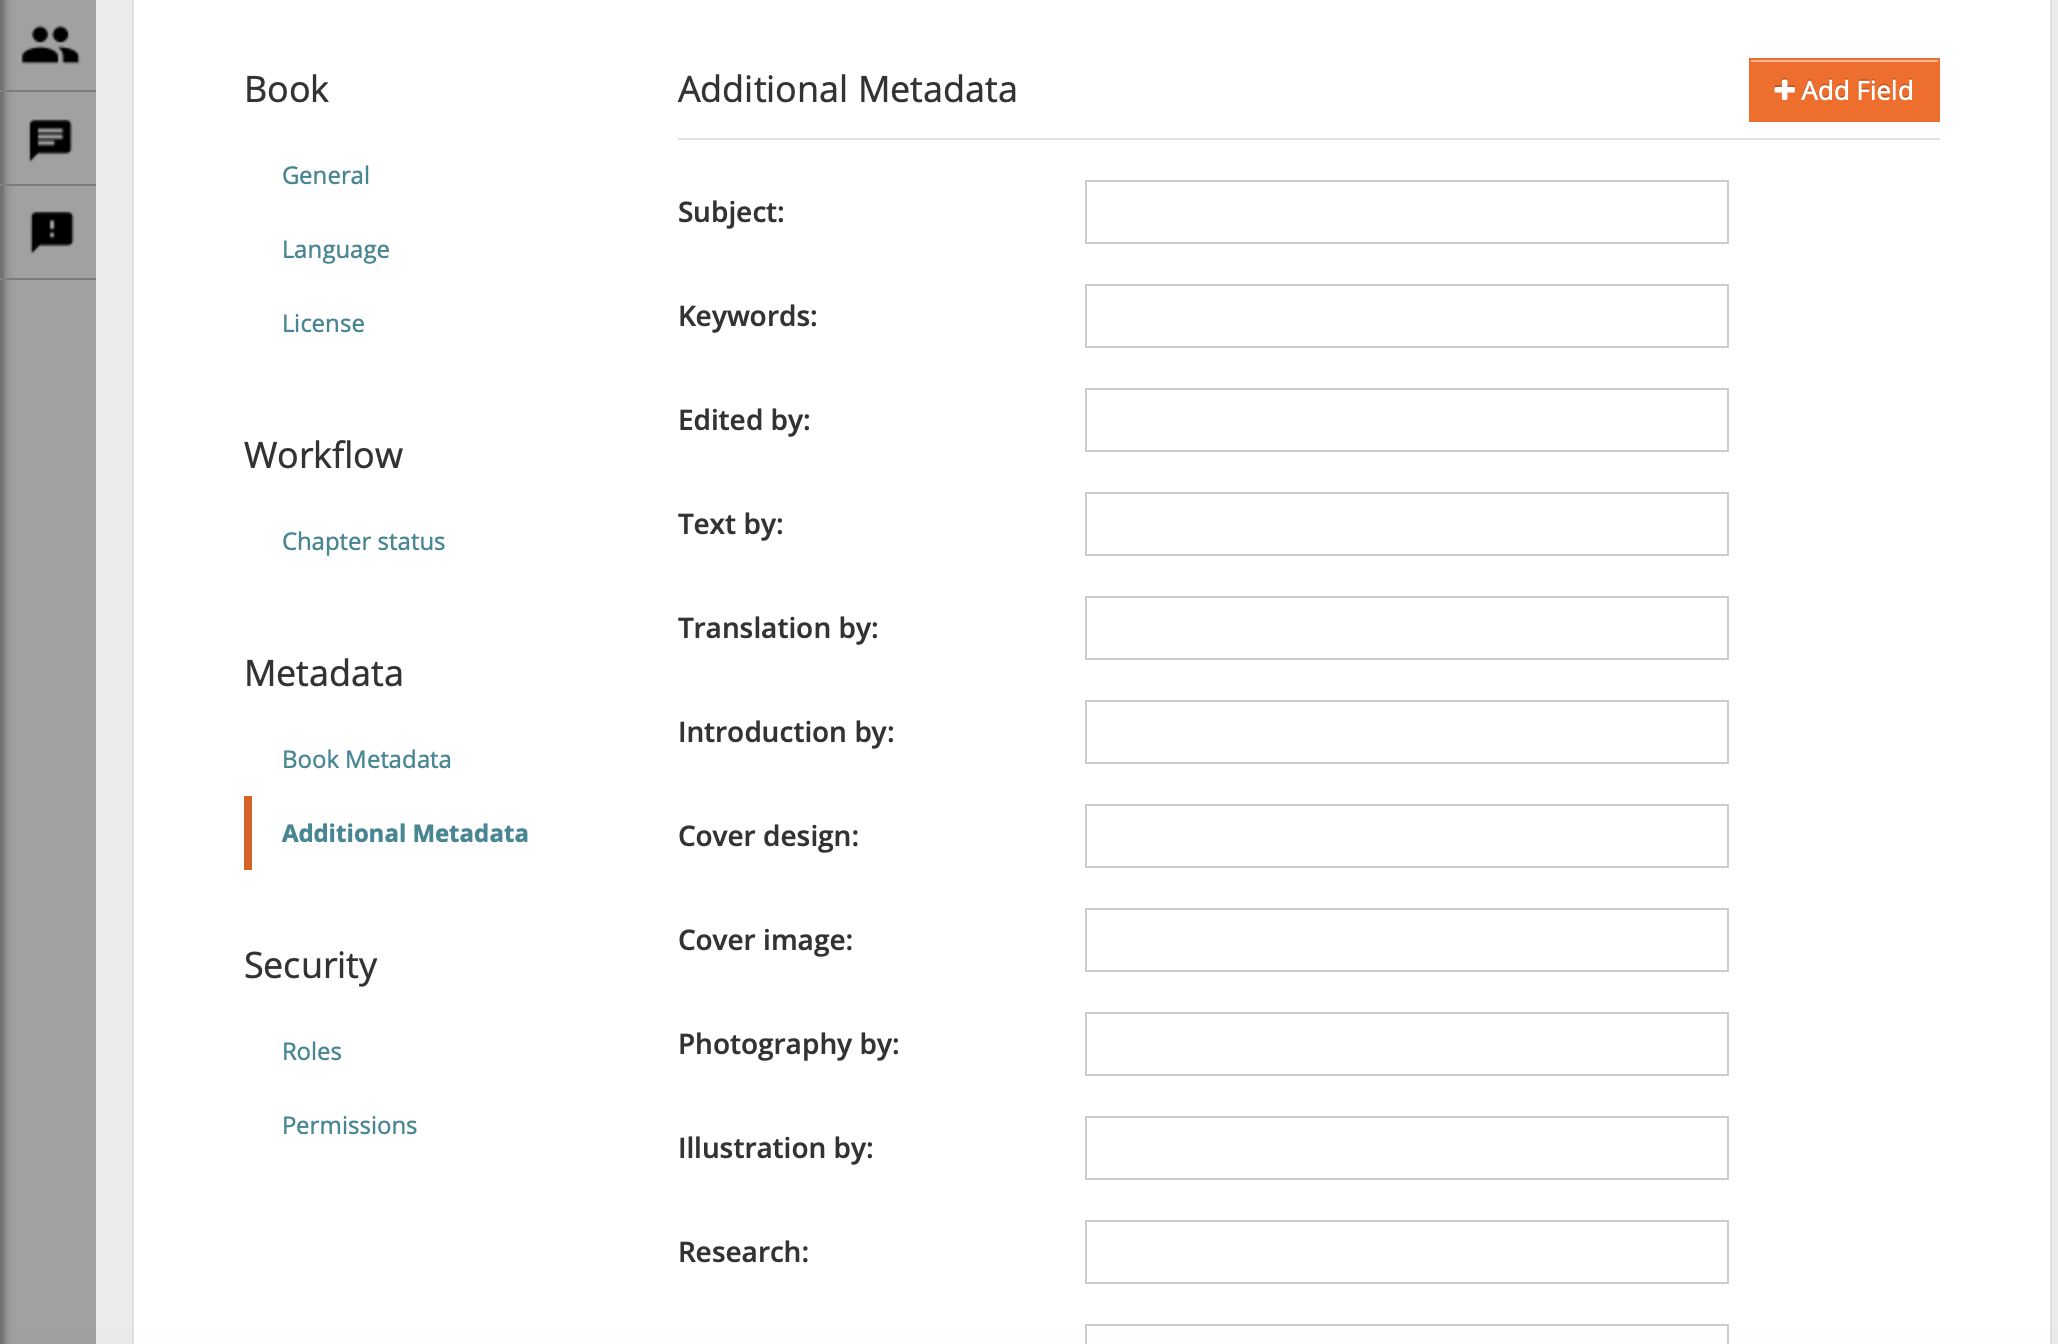Open the notifications alert bubble icon
Image resolution: width=2058 pixels, height=1344 pixels.
(x=51, y=232)
